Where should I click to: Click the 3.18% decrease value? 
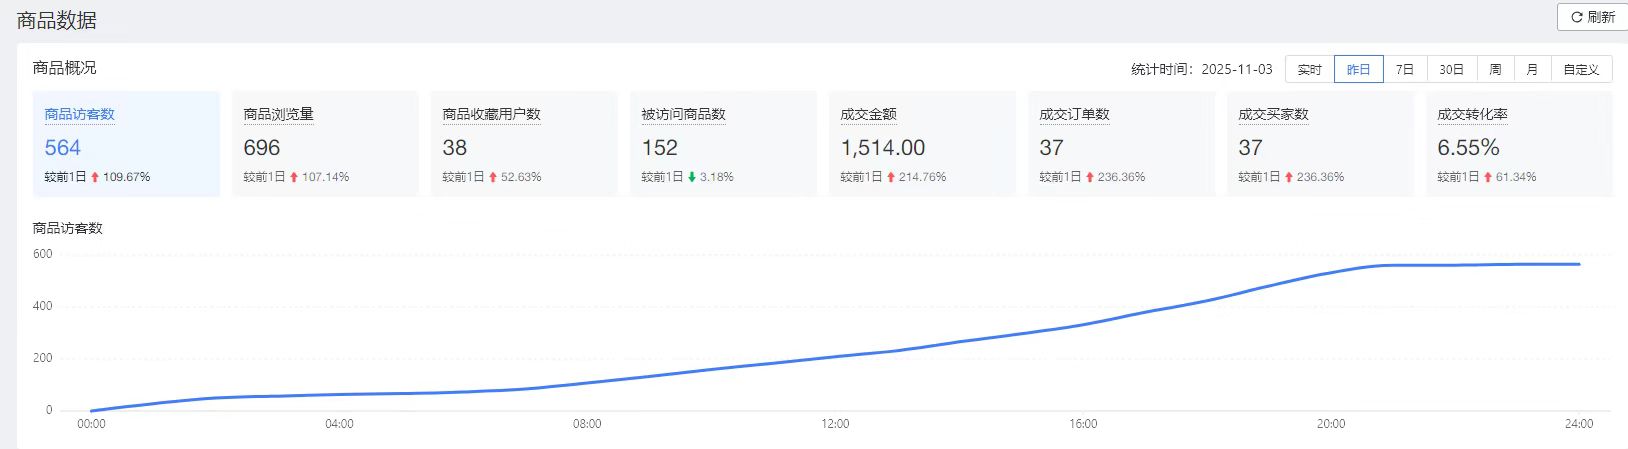click(716, 177)
